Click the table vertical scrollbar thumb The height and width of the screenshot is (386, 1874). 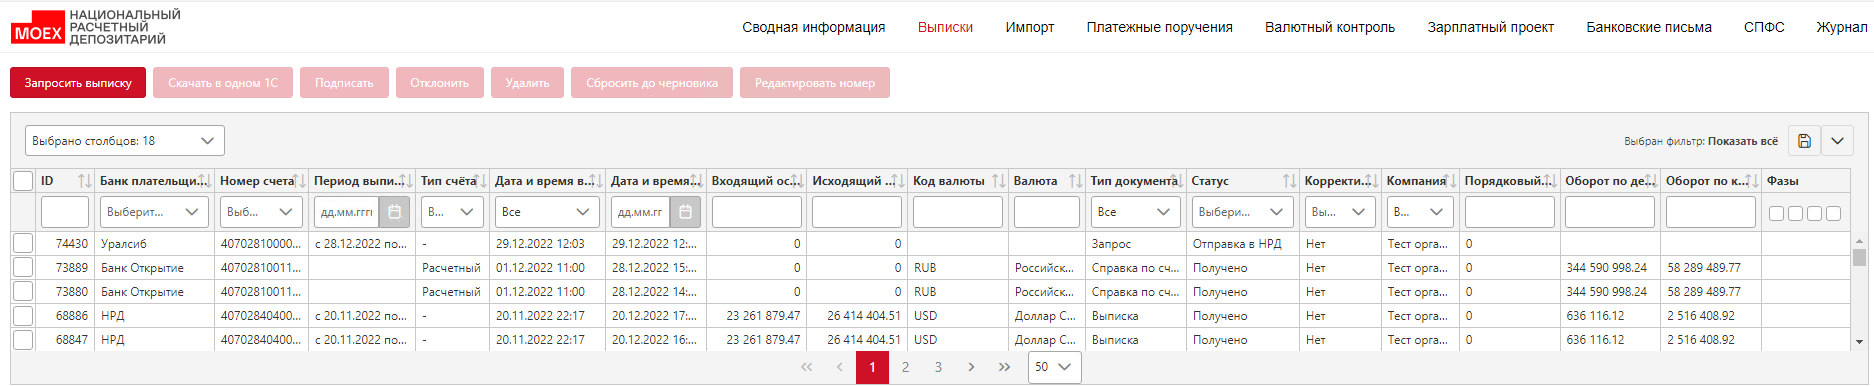coord(1859,257)
